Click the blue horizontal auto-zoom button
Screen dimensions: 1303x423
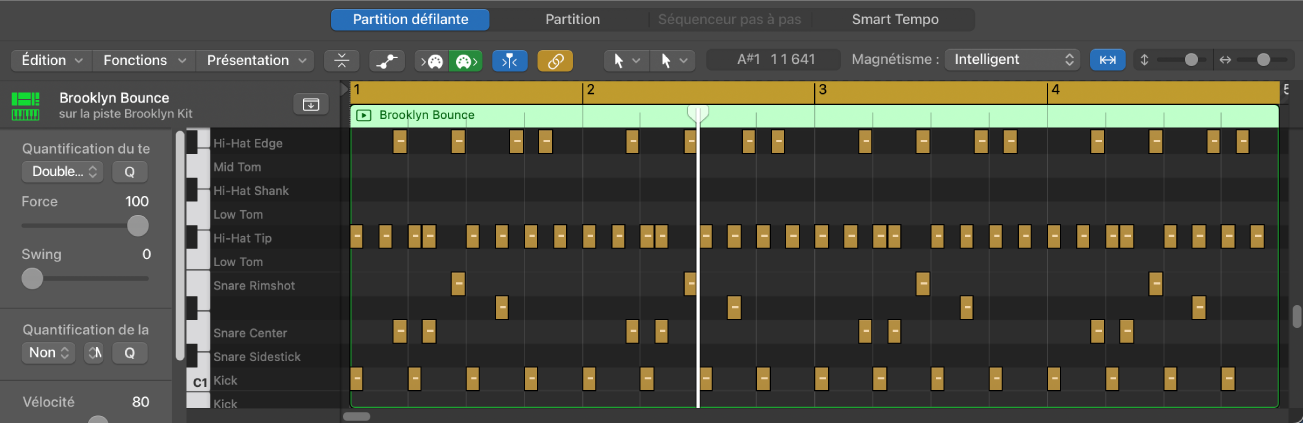point(1107,60)
